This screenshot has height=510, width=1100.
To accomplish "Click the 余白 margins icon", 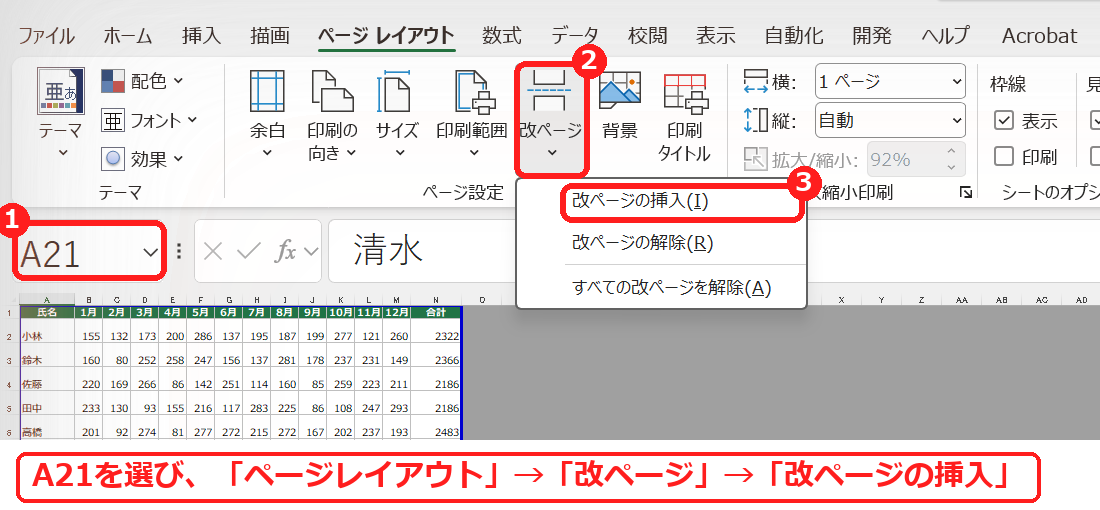I will click(267, 91).
